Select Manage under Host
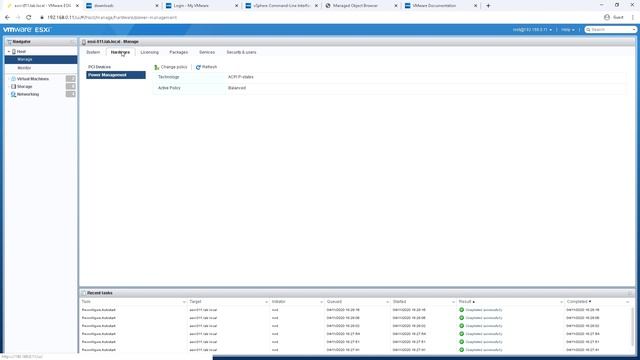 pos(41,60)
